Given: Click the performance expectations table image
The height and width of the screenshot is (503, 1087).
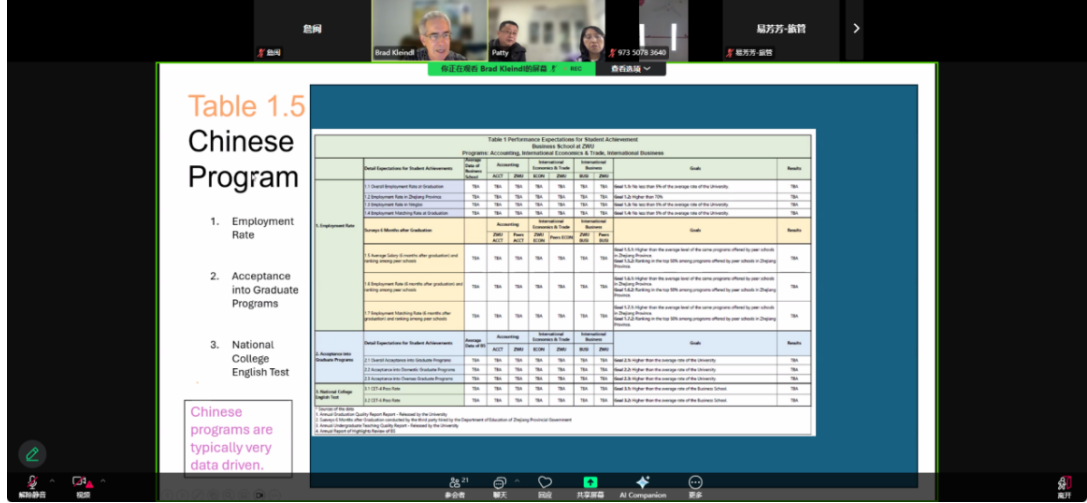Looking at the screenshot, I should point(564,283).
